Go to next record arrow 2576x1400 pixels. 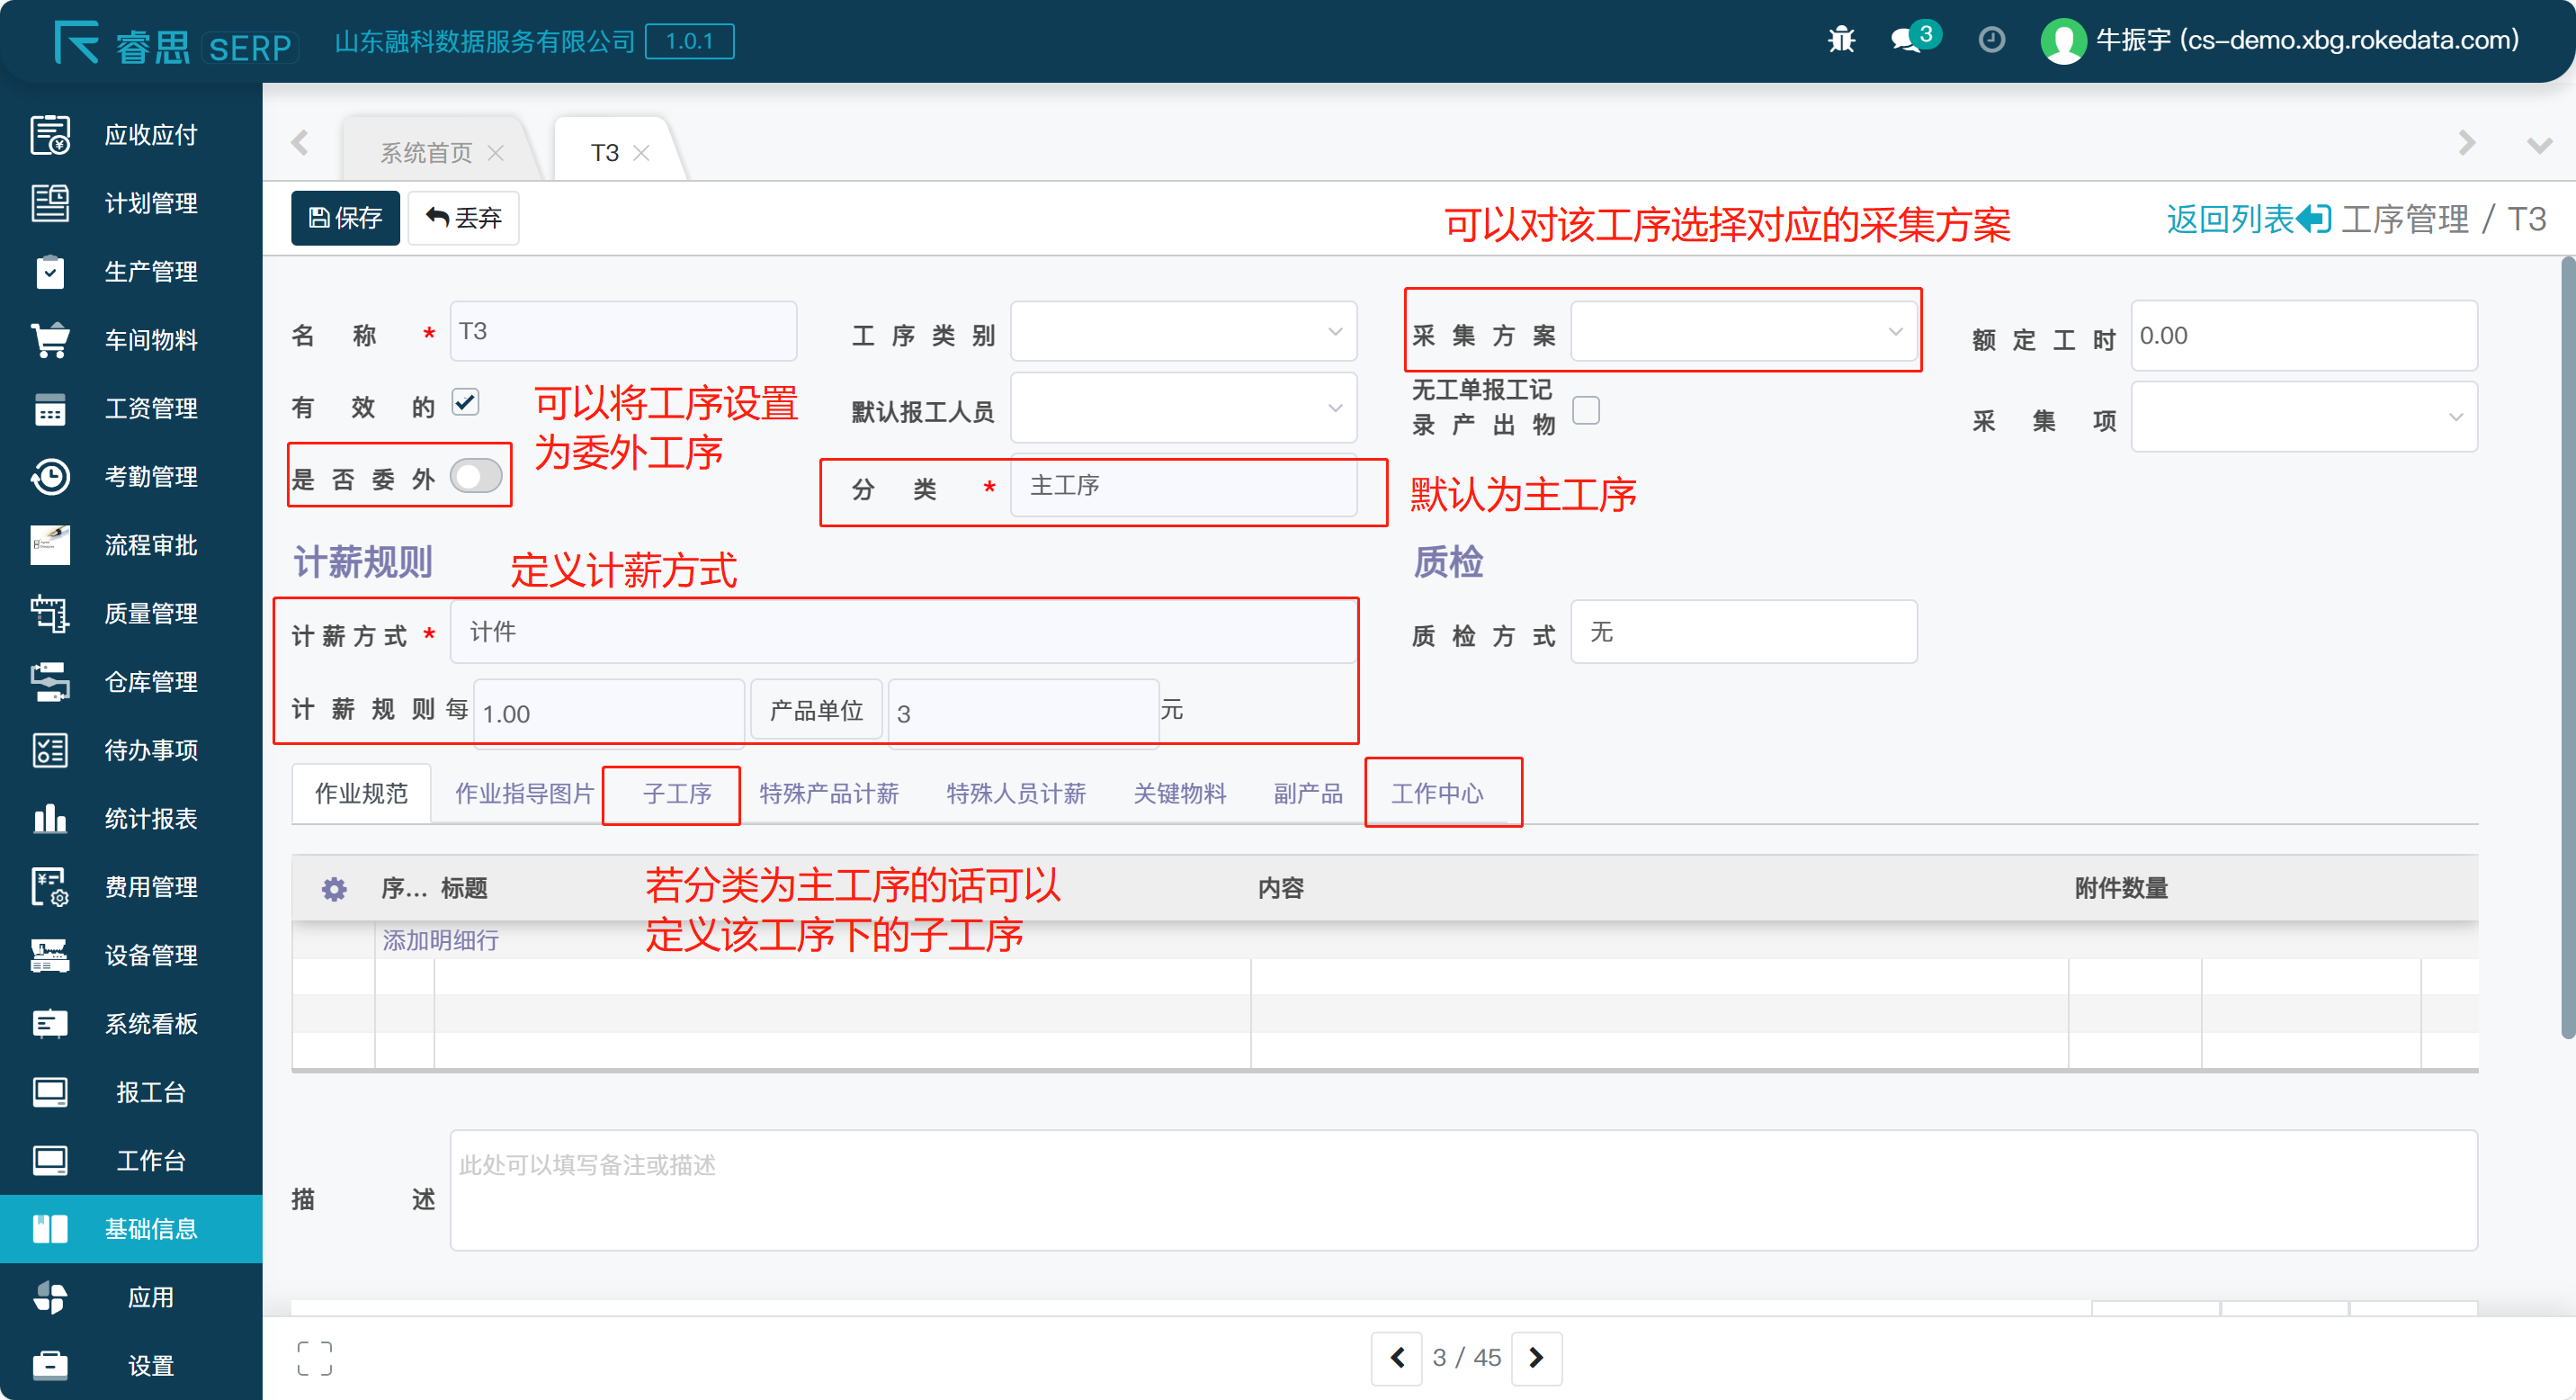tap(1536, 1358)
